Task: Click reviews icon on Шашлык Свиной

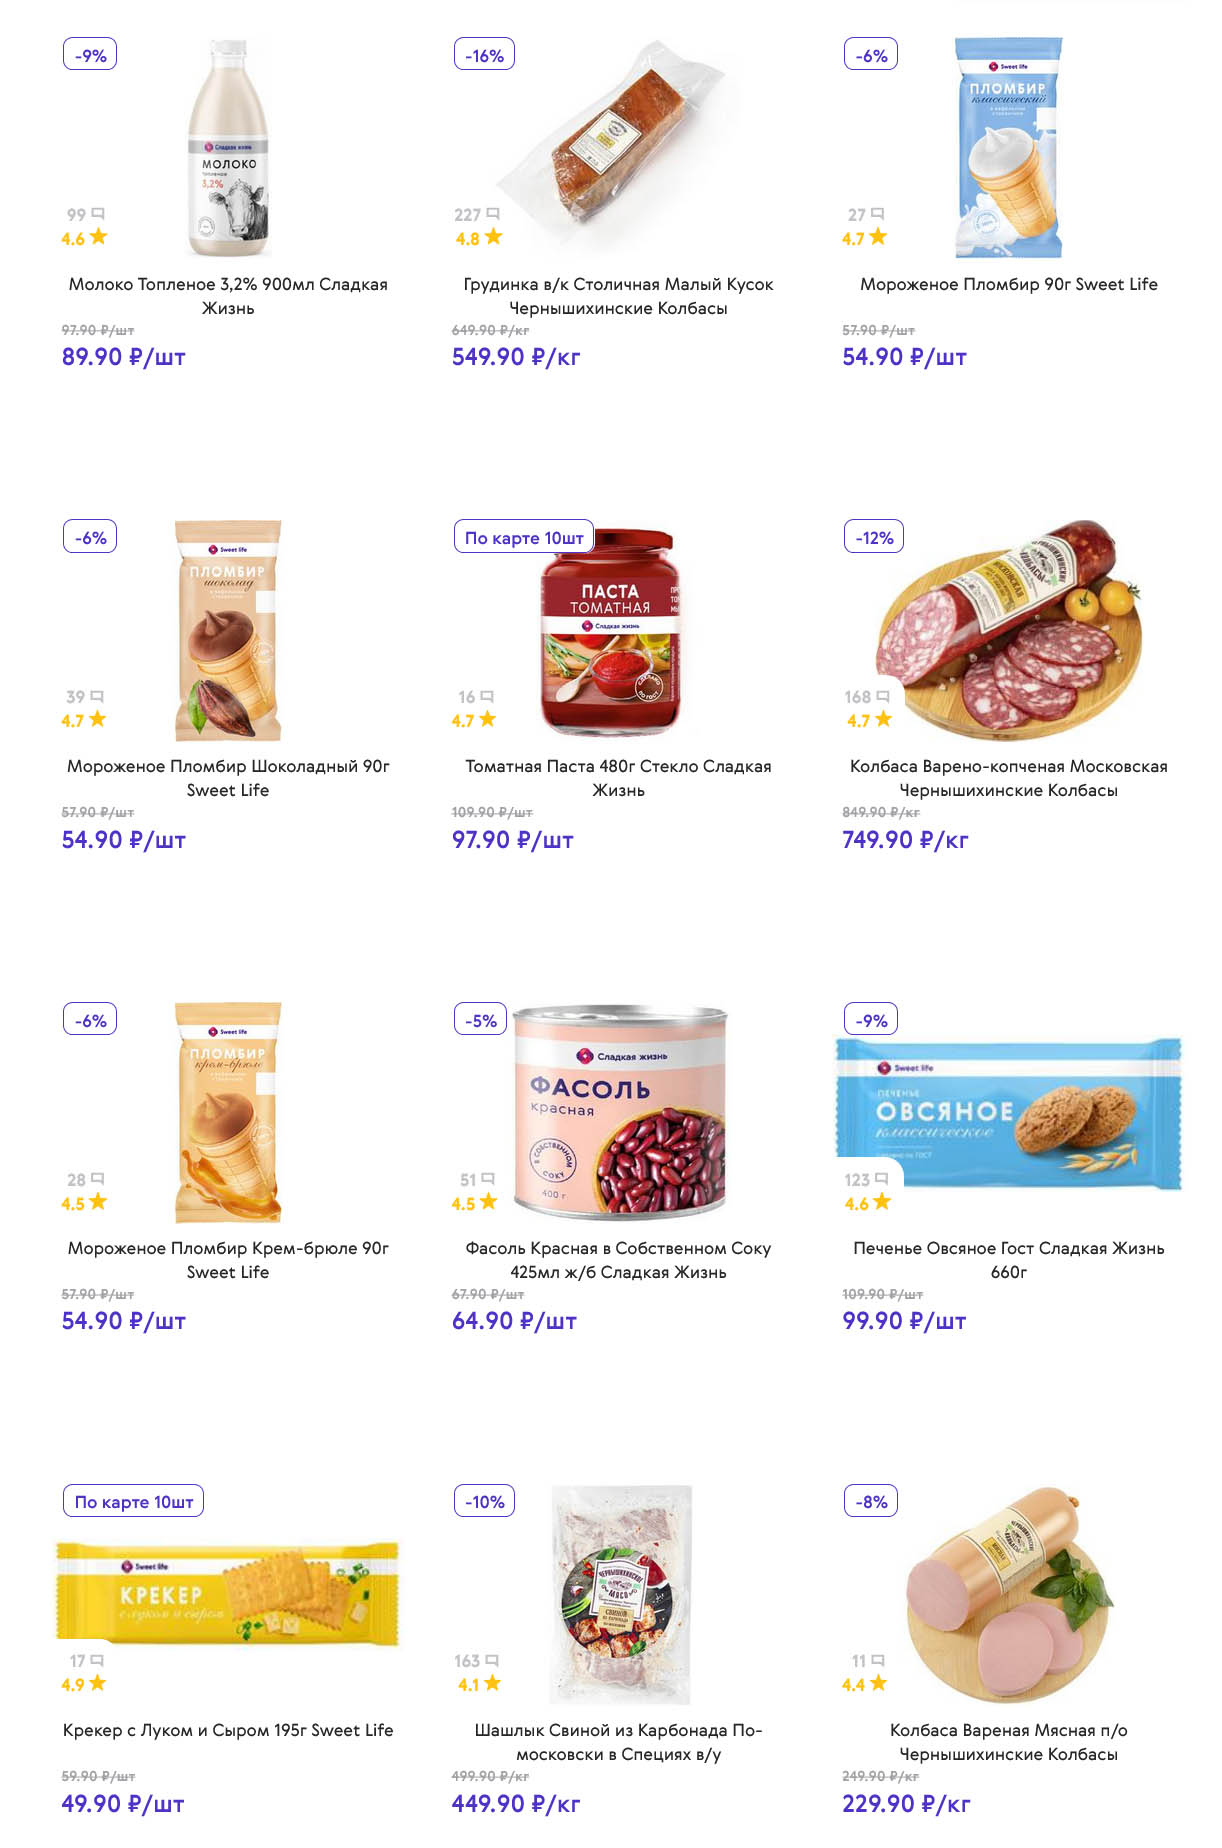Action: coord(491,1661)
